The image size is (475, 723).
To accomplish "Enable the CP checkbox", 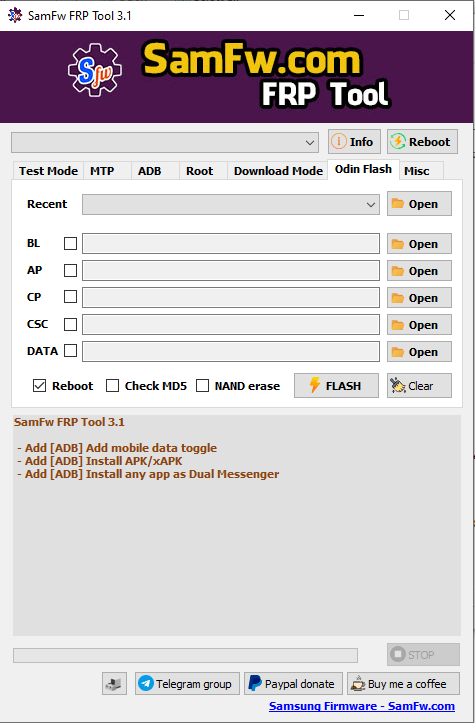I will (70, 297).
